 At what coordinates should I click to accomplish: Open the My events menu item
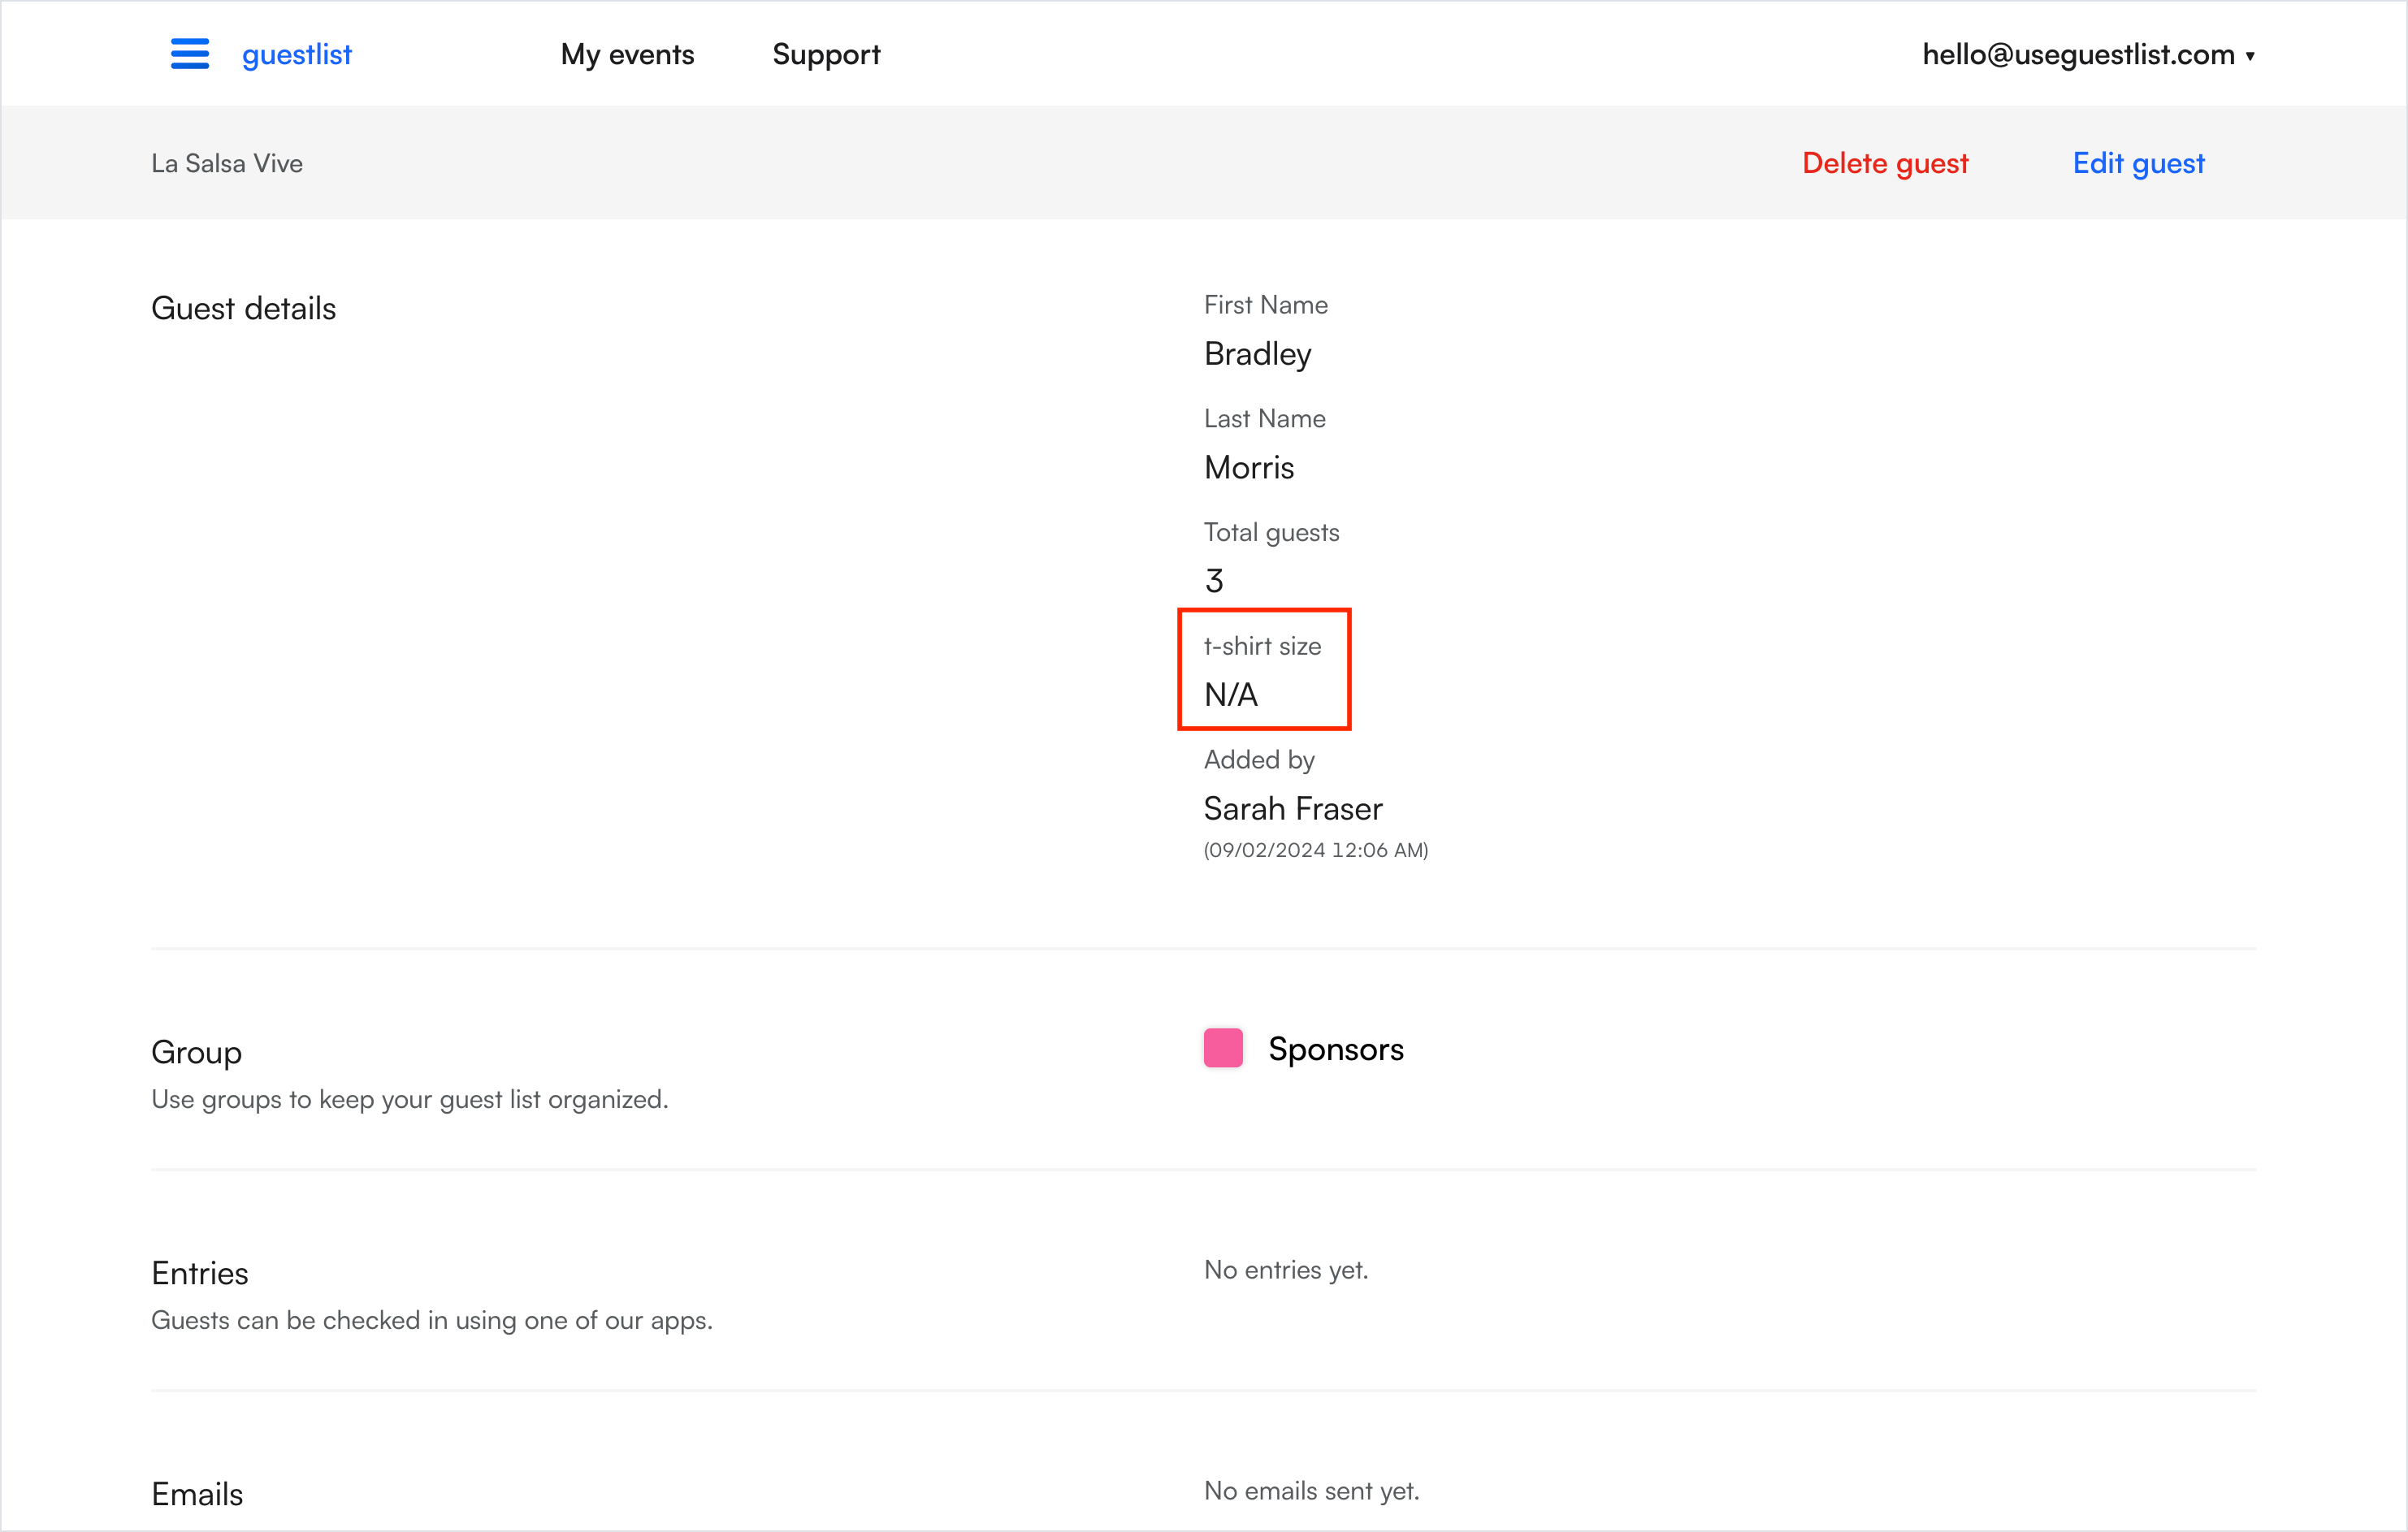tap(627, 54)
